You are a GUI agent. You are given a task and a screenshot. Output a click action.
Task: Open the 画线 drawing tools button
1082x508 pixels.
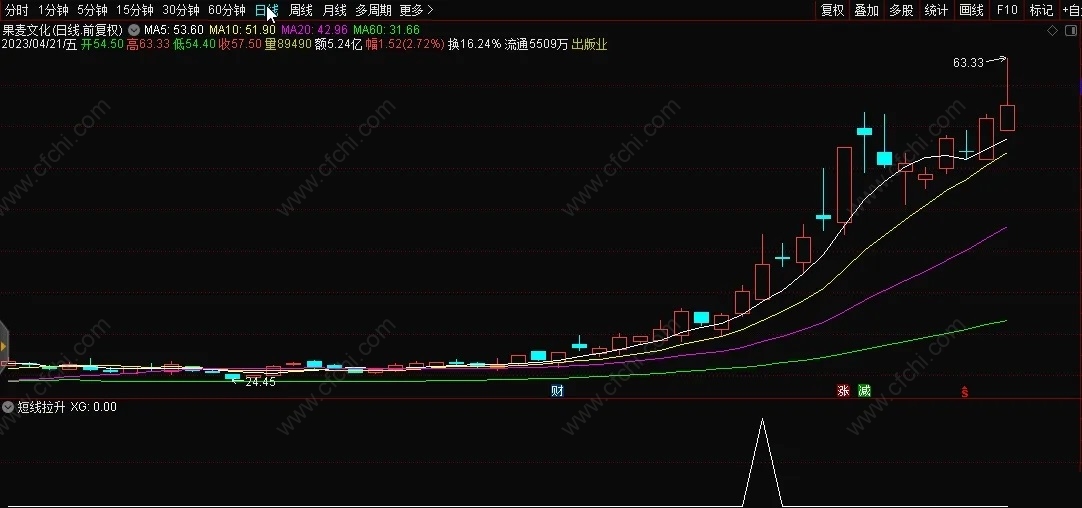(x=971, y=10)
